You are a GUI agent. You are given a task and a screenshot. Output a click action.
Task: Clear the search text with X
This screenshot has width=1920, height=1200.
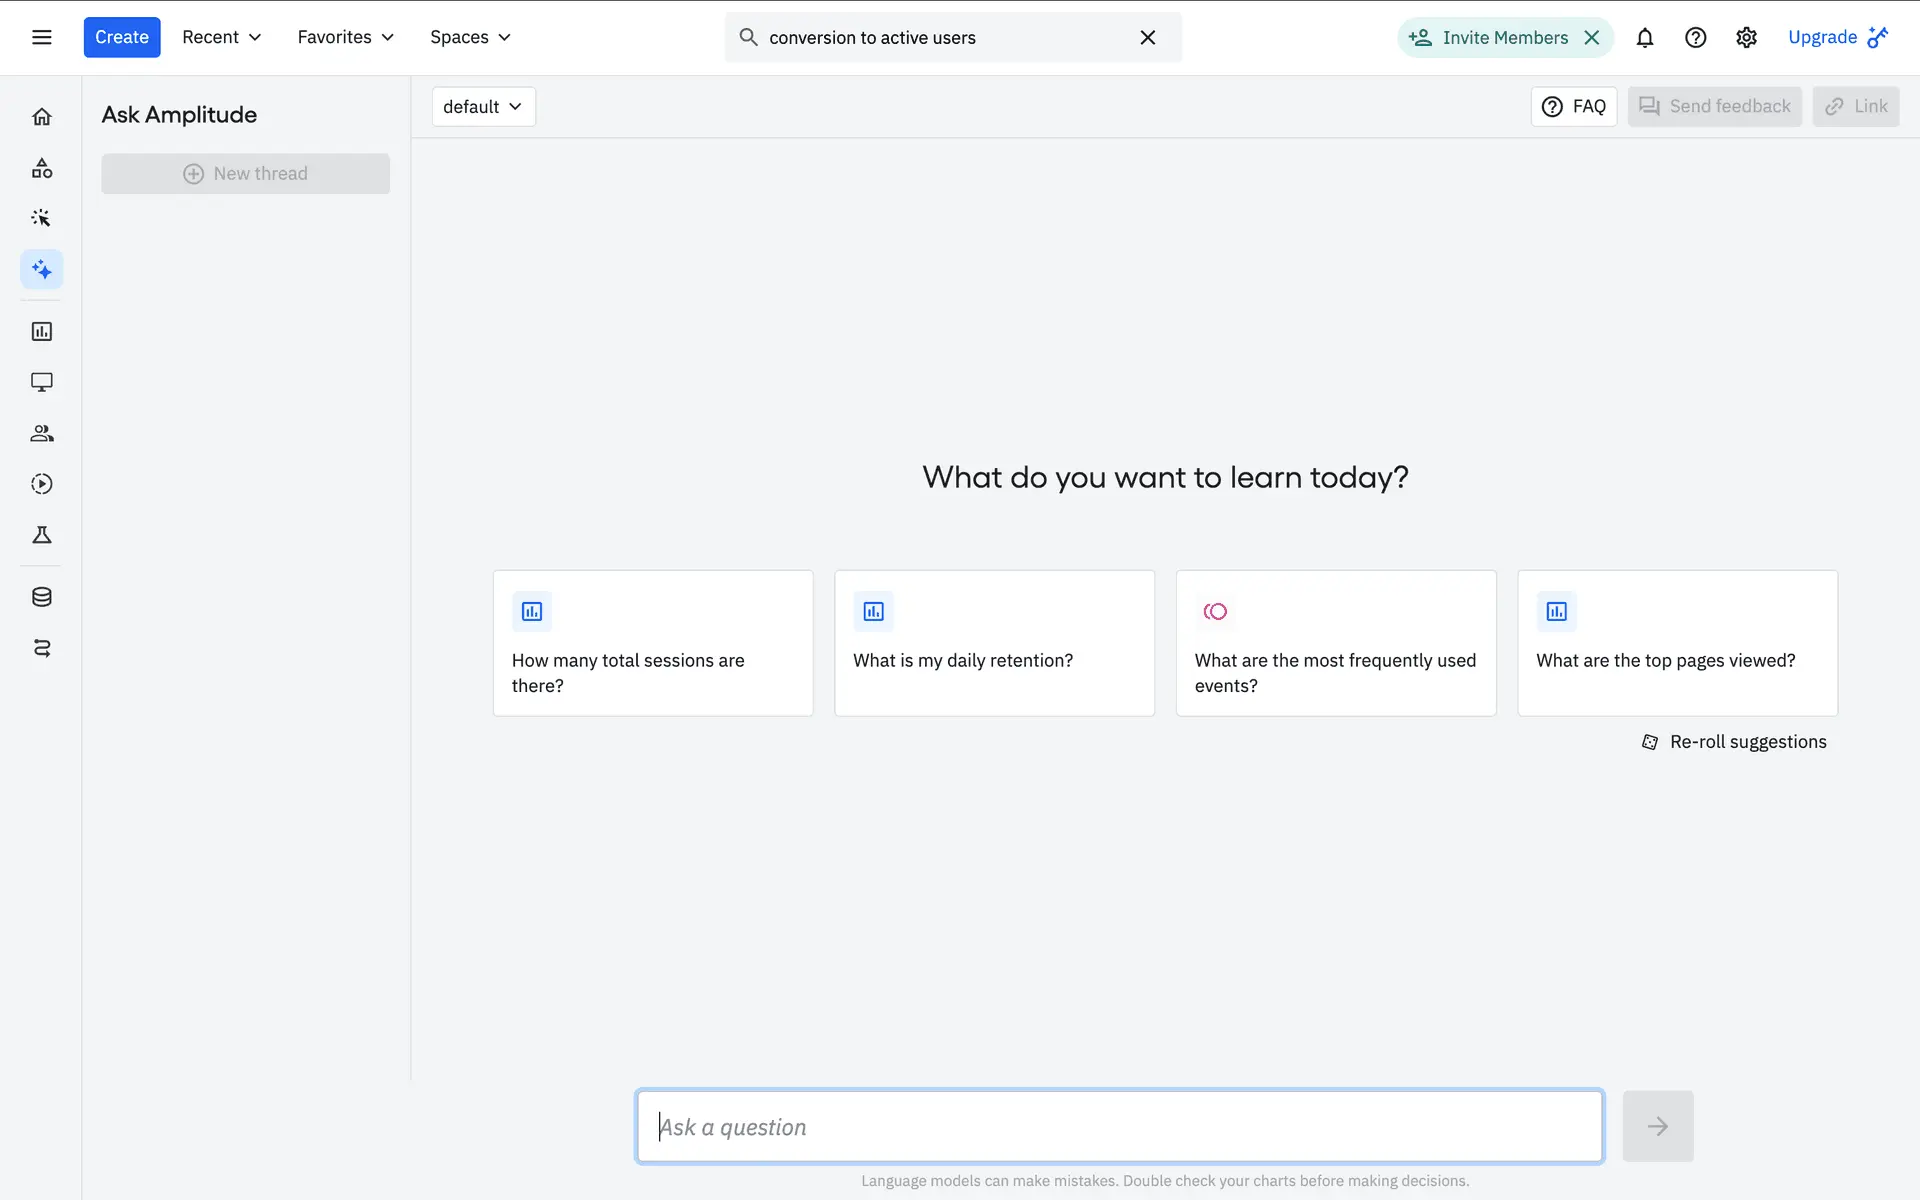[x=1147, y=37]
